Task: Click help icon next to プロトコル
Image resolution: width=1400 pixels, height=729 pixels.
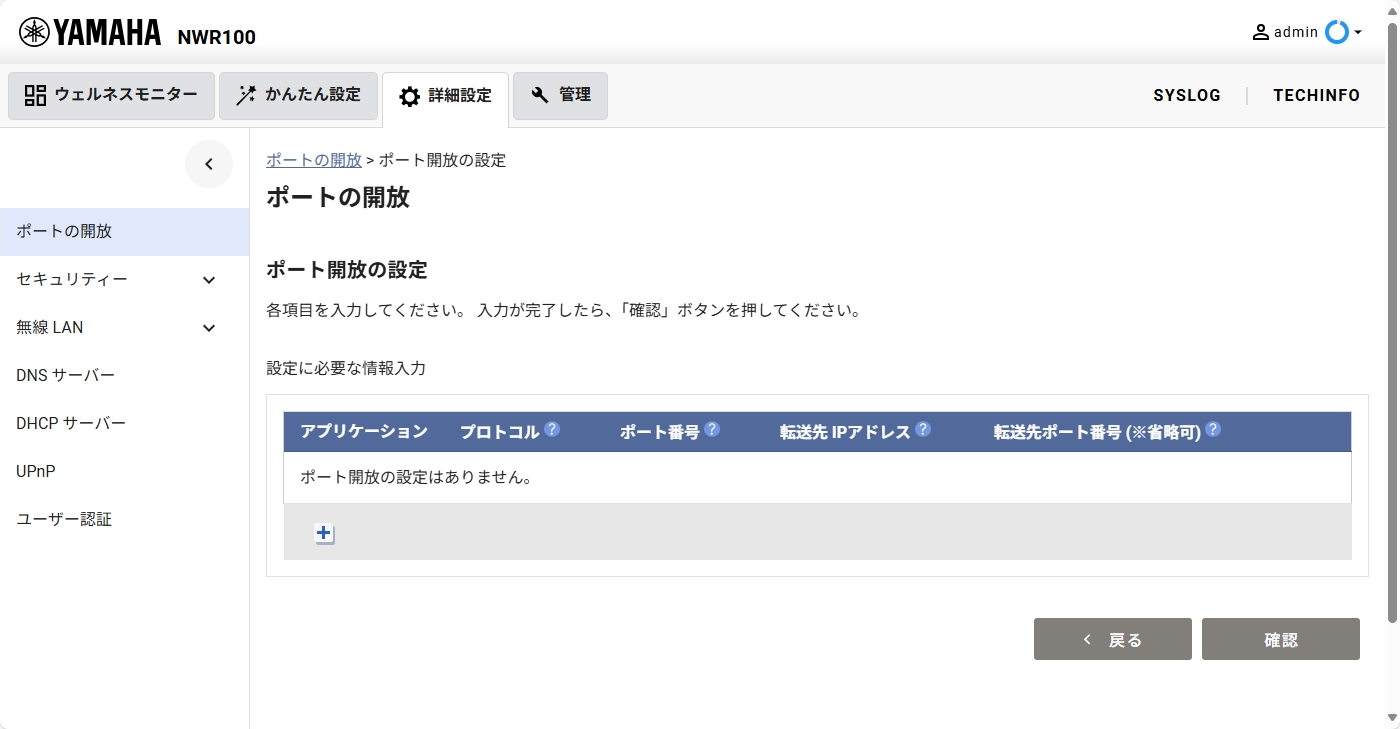Action: (x=552, y=430)
